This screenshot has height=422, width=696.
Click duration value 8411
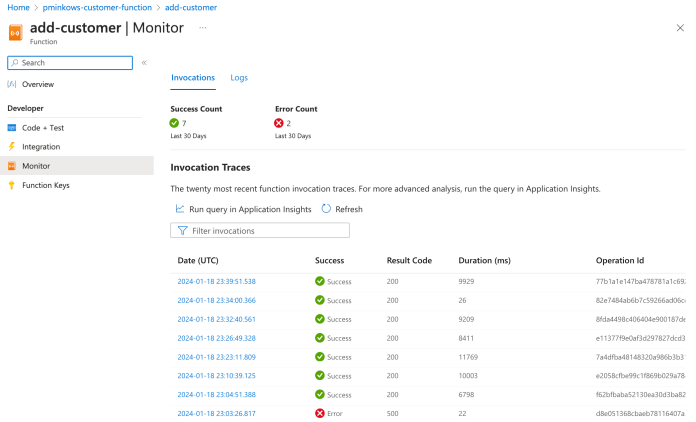coord(466,338)
